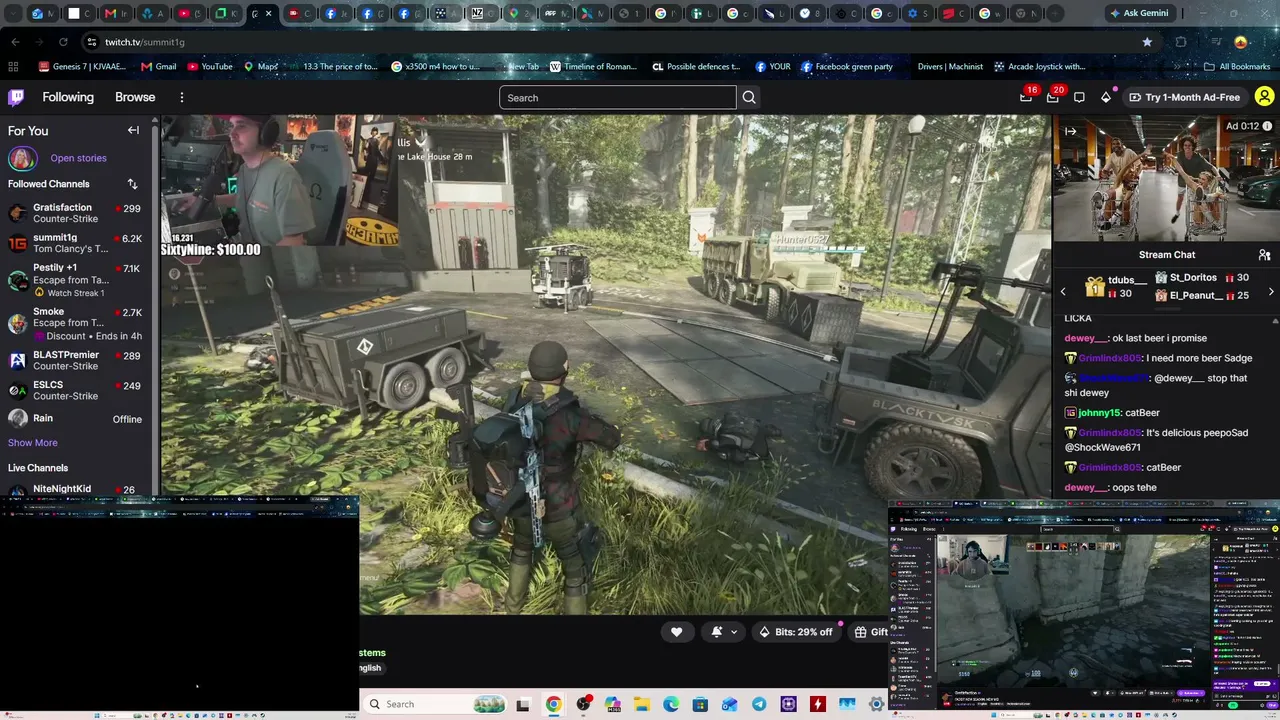1280x720 pixels.
Task: Click the ad video thumbnail
Action: tap(1165, 178)
